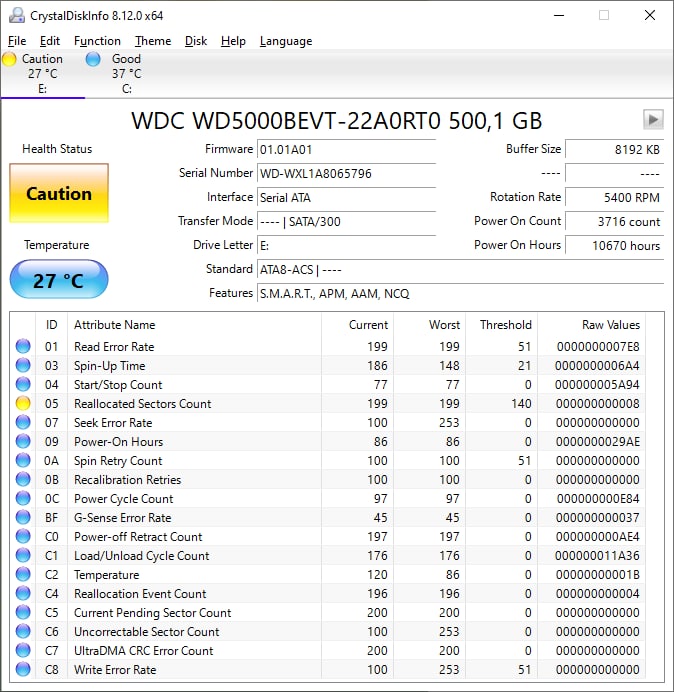Switch to the Caution E: disk tab
674x692 pixels.
(42, 73)
